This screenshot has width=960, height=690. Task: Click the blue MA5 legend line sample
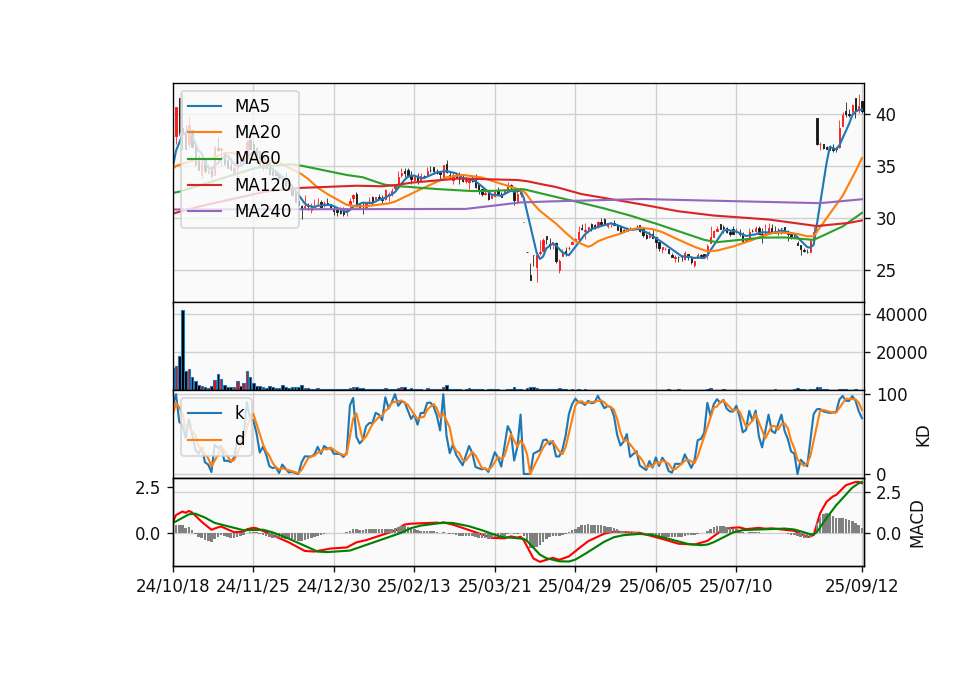tap(204, 106)
